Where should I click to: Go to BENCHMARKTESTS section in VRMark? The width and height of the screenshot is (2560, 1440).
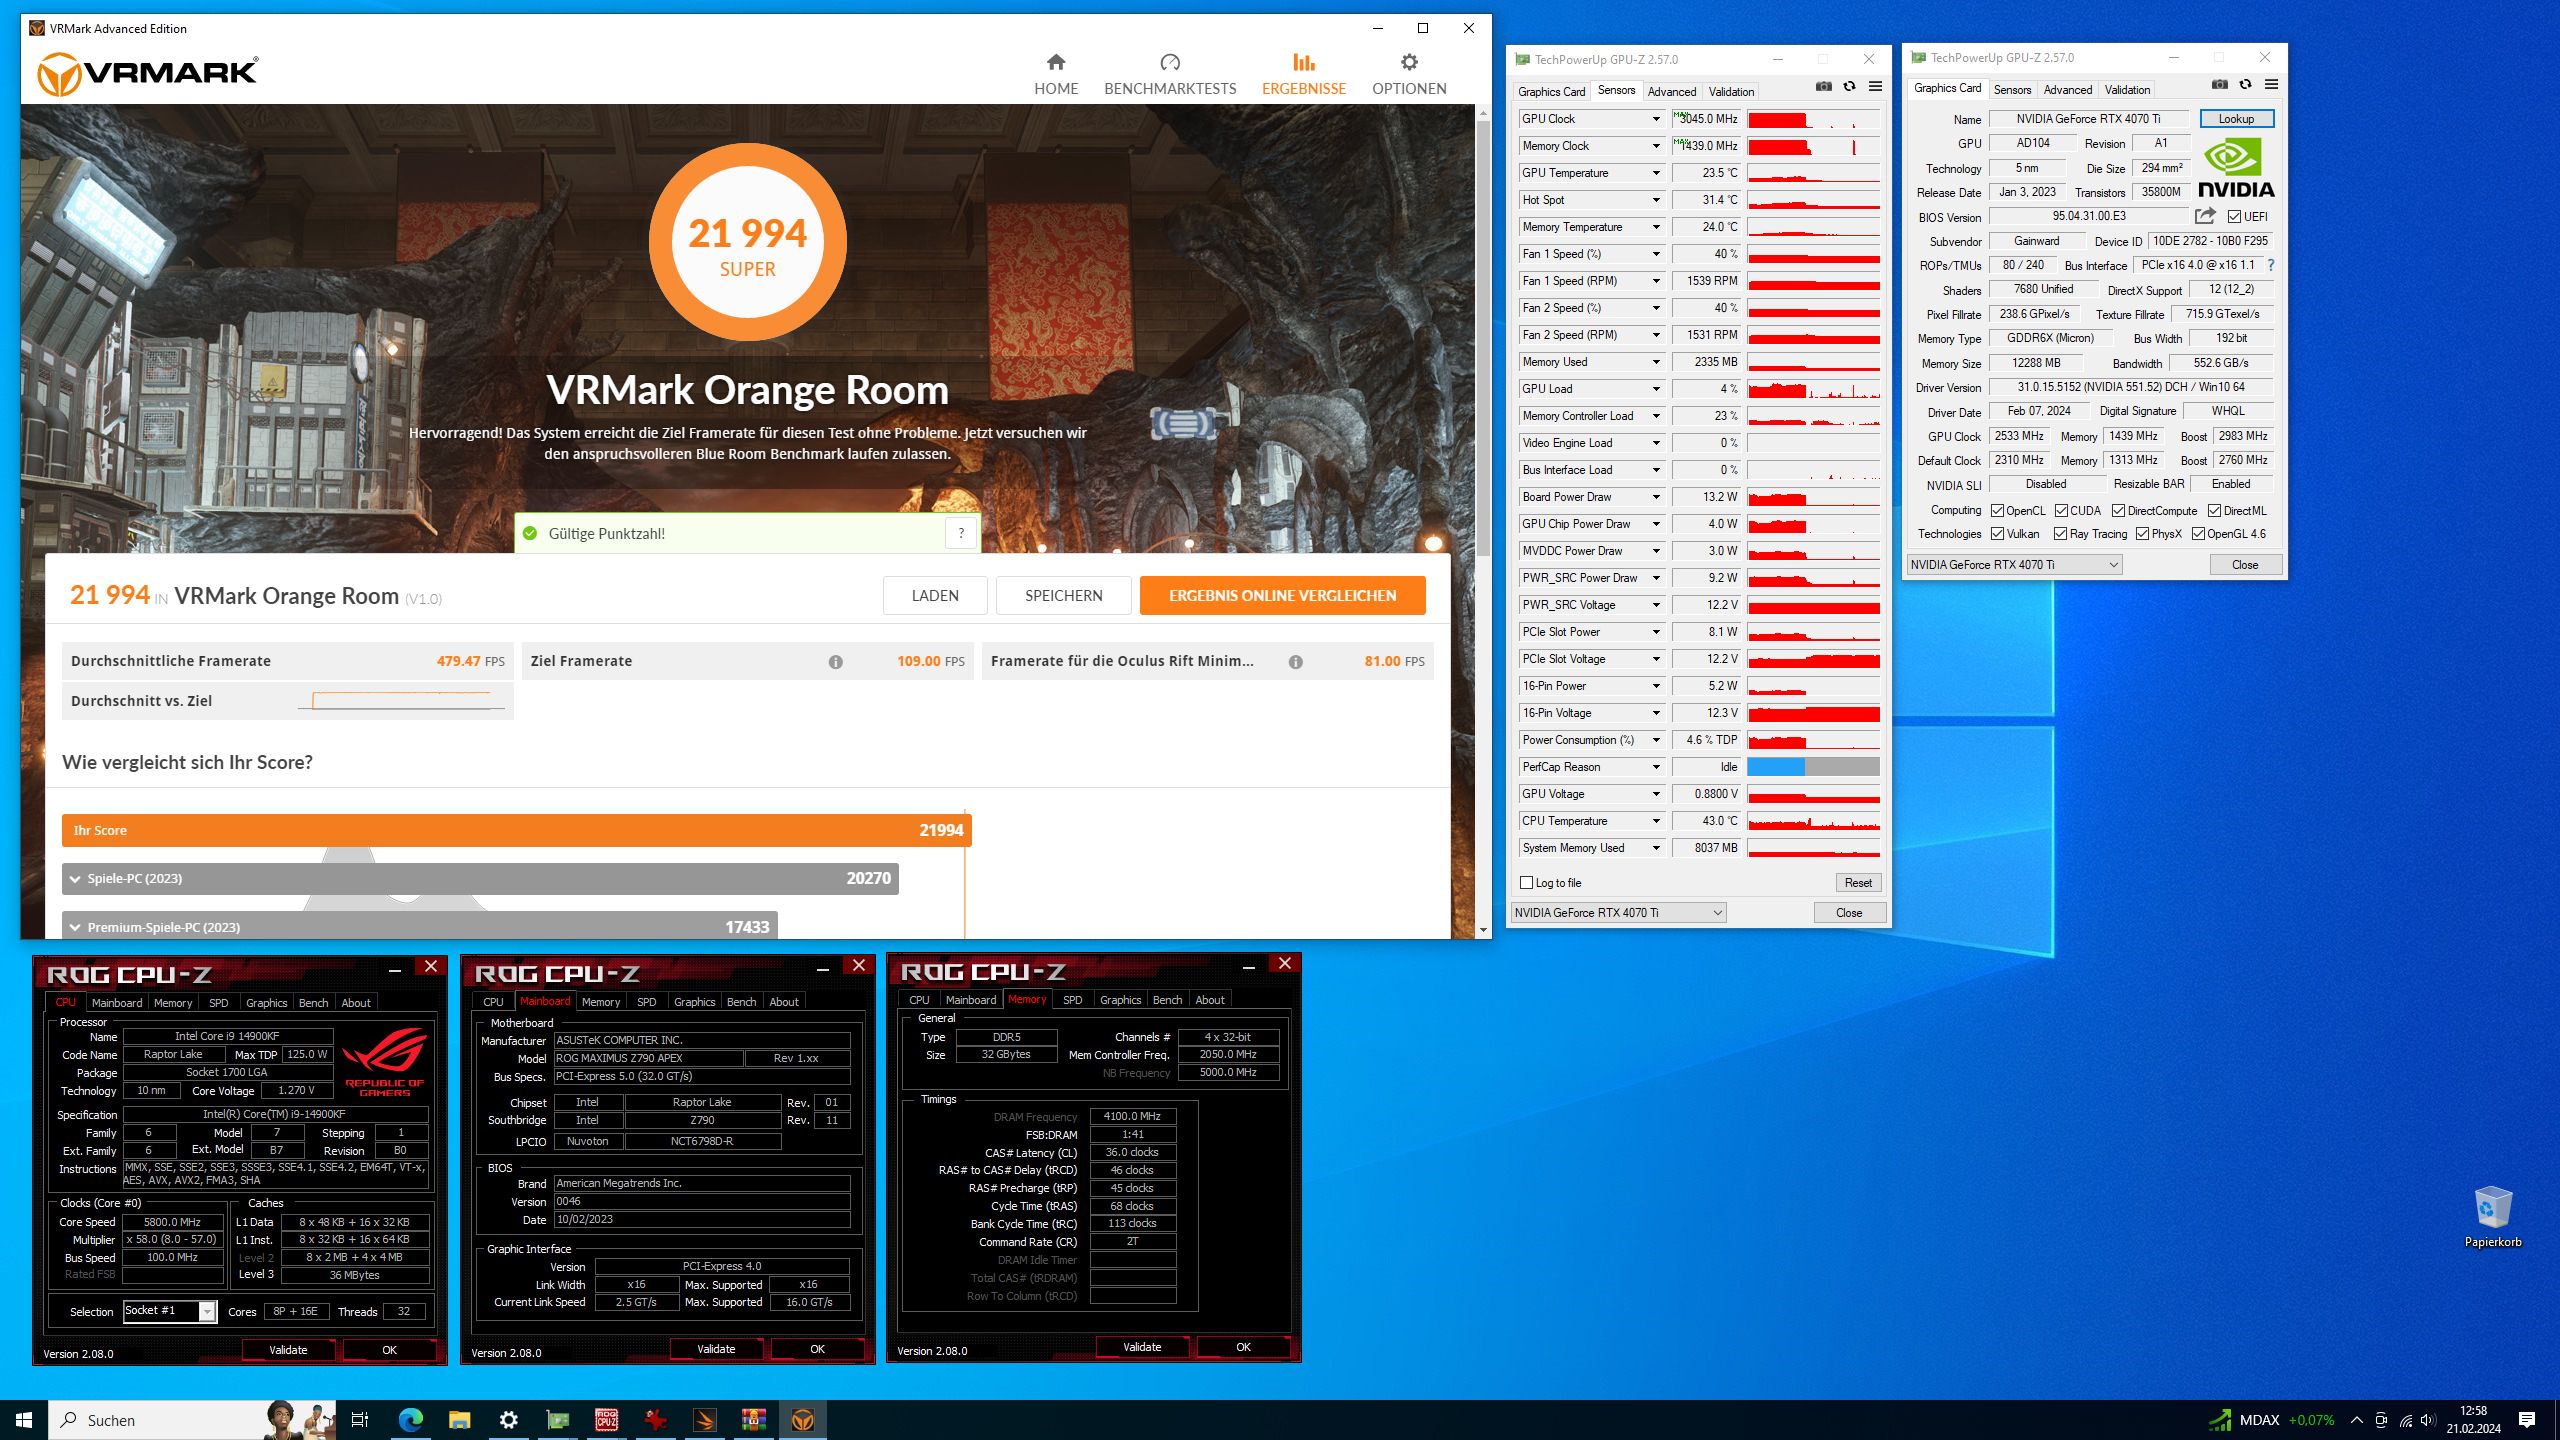[x=1170, y=74]
